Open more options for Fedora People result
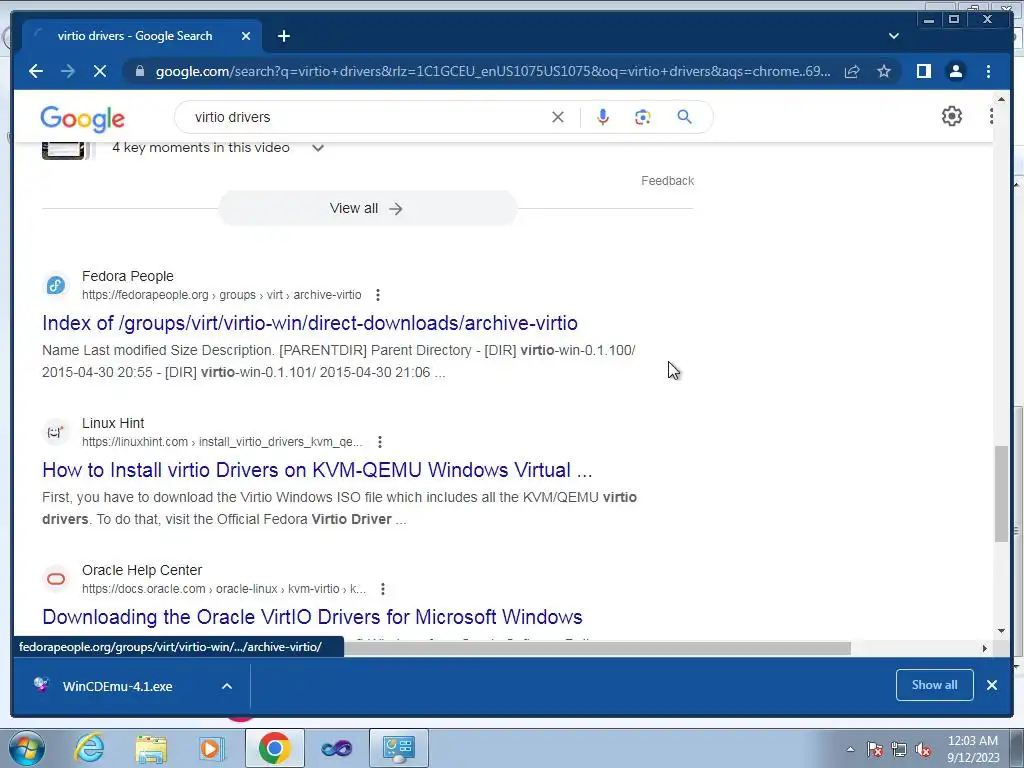 (x=377, y=295)
